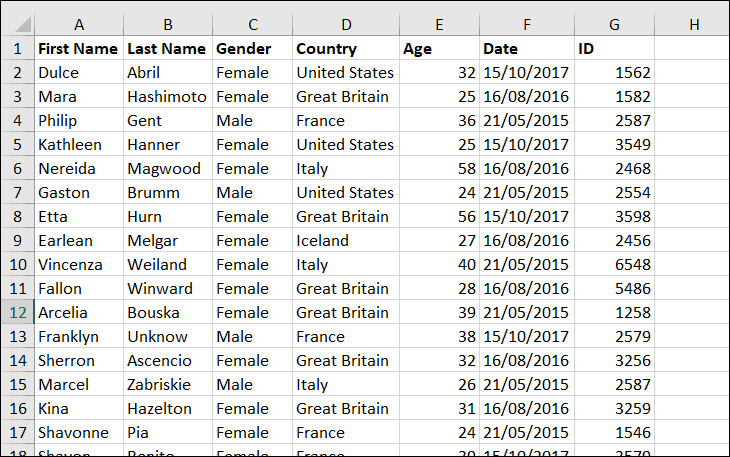
Task: Select row 16 header
Action: point(17,408)
